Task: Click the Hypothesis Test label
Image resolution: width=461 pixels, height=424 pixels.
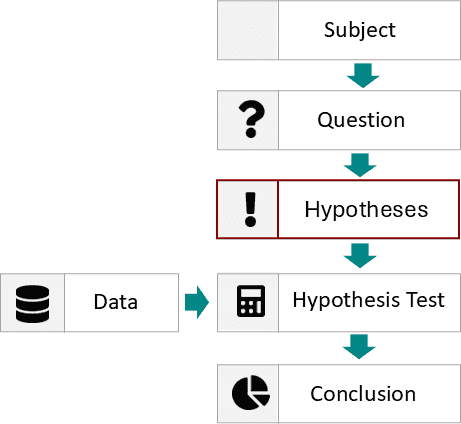Action: [368, 300]
